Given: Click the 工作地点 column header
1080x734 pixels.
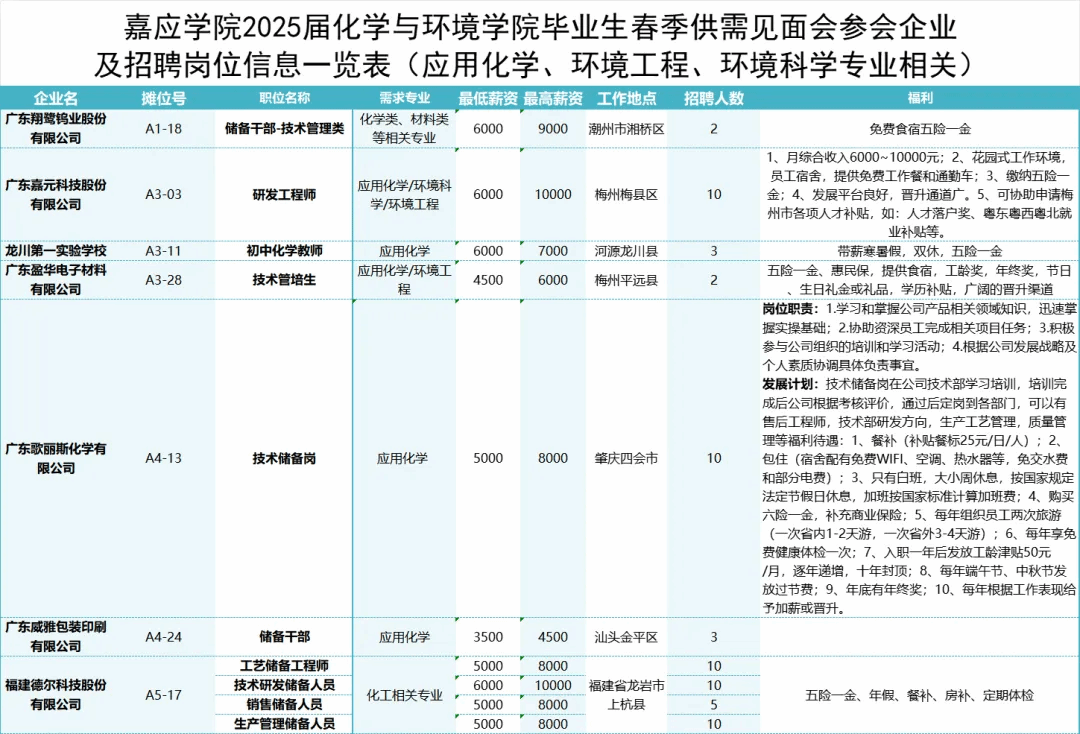Looking at the screenshot, I should pyautogui.click(x=627, y=99).
